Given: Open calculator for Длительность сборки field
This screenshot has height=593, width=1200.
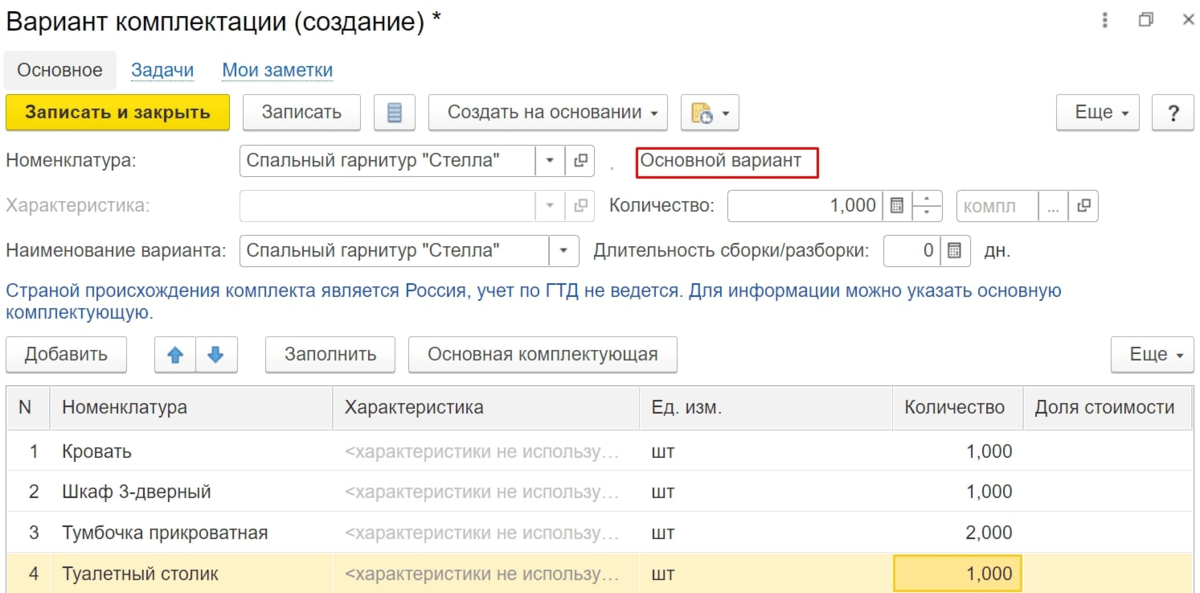Looking at the screenshot, I should [x=954, y=250].
